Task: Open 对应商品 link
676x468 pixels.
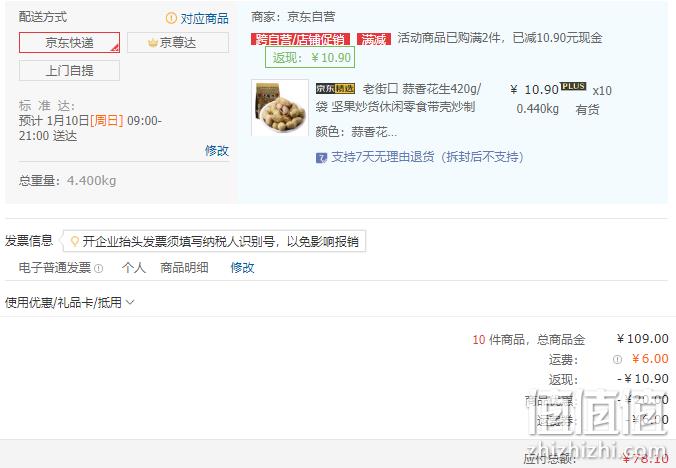Action: click(x=204, y=19)
